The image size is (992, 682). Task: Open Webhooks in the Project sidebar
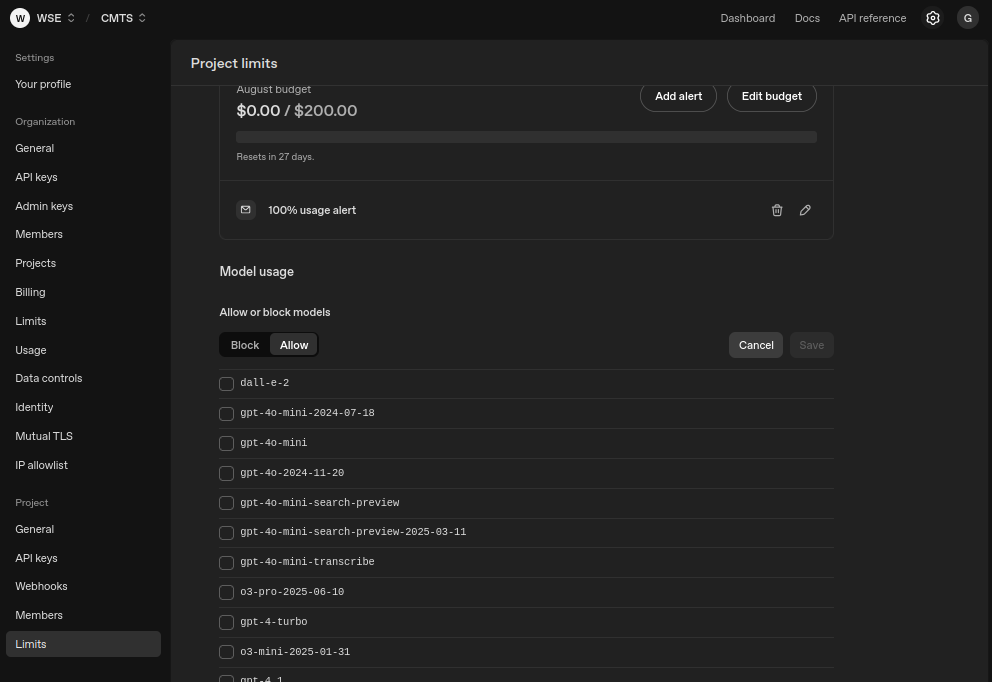tap(41, 586)
